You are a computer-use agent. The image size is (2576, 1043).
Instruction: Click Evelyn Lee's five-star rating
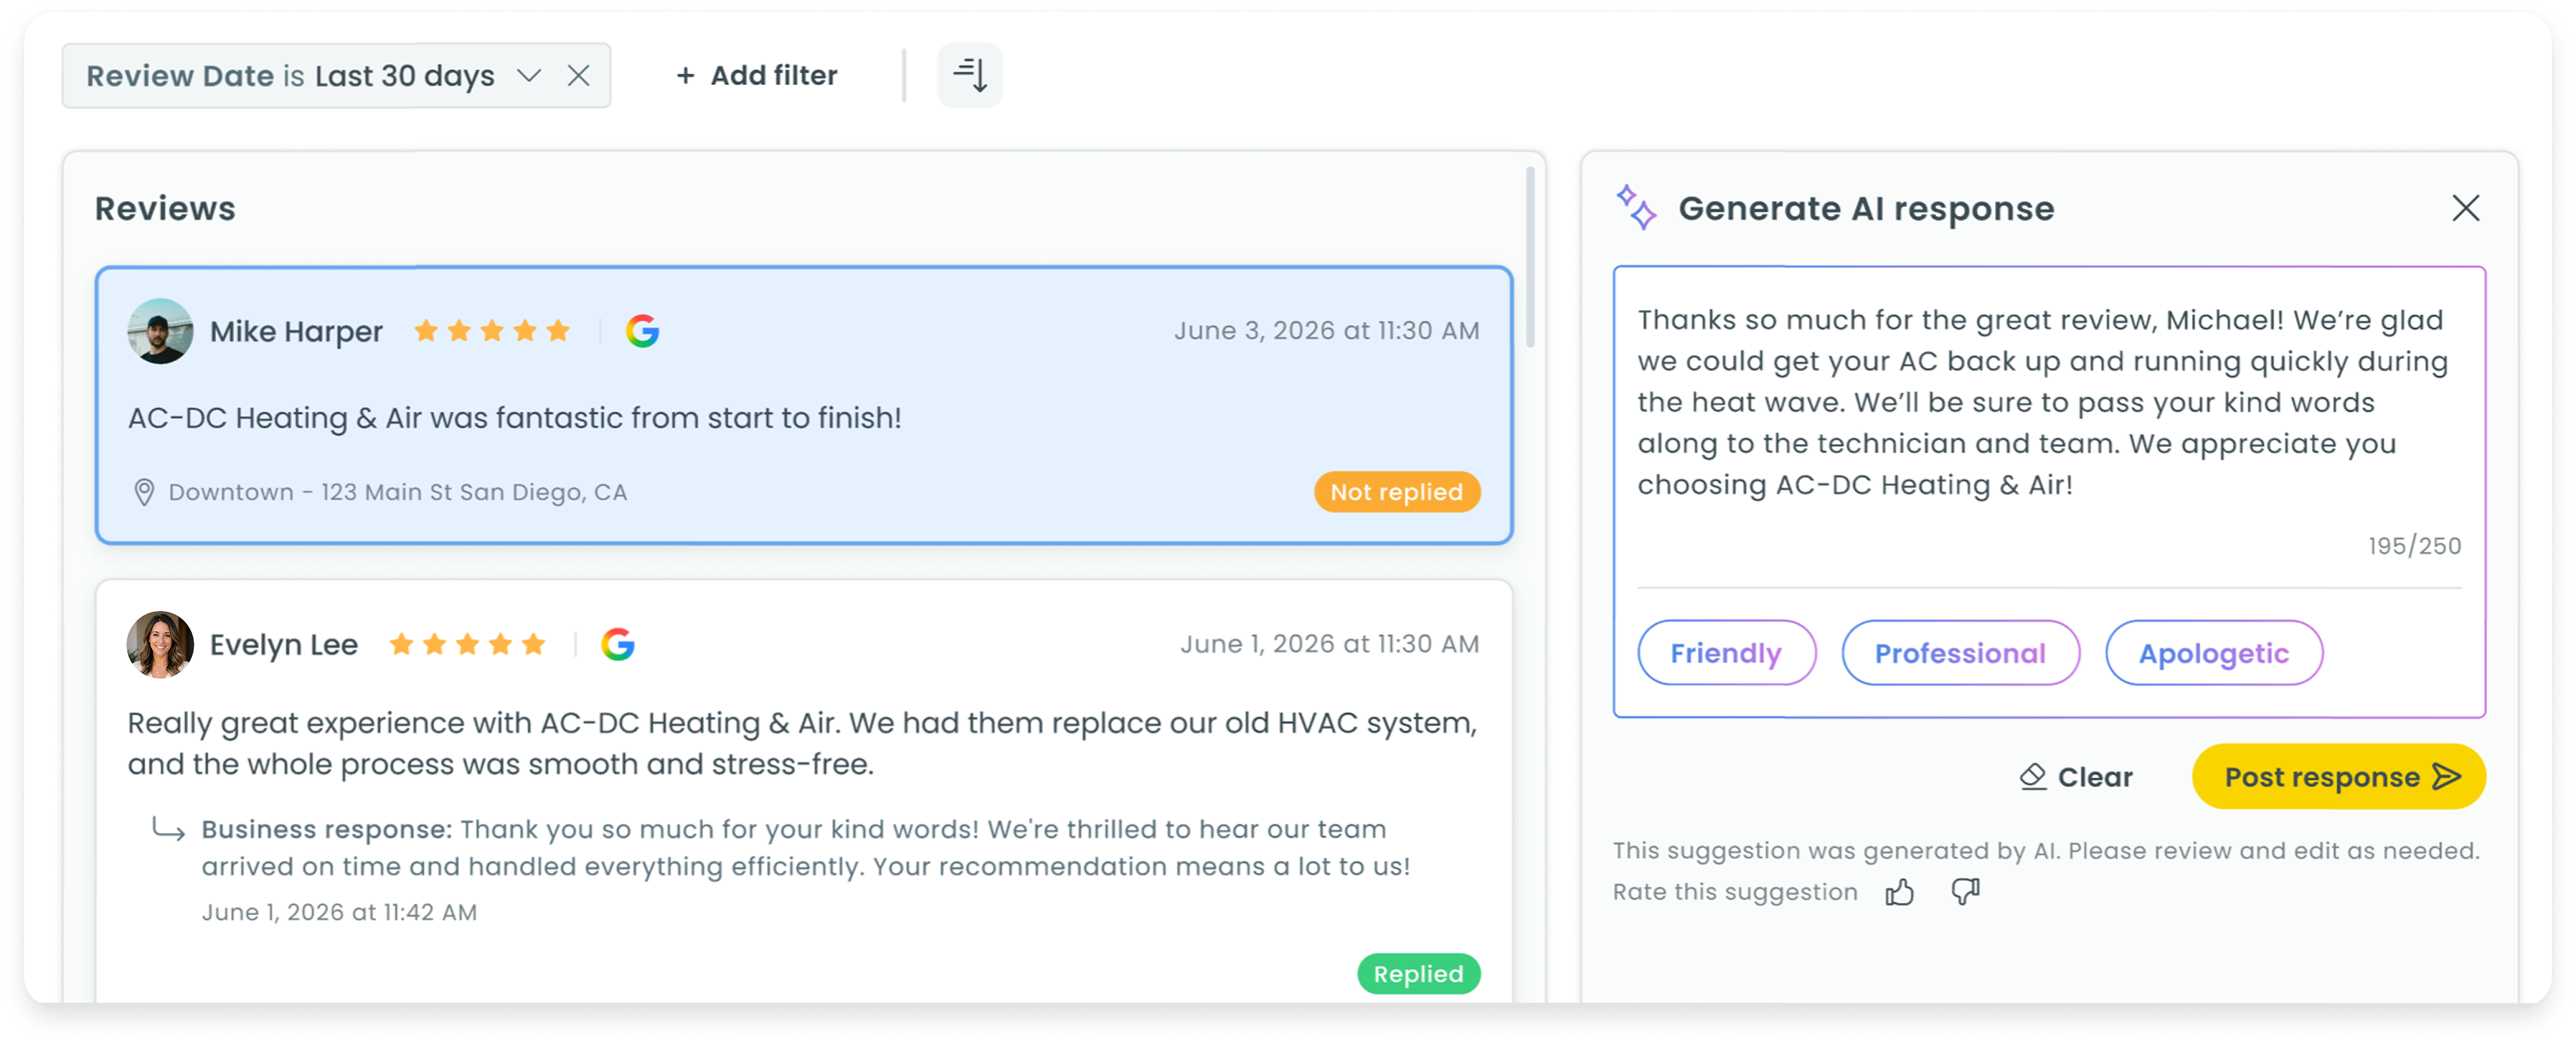tap(467, 645)
